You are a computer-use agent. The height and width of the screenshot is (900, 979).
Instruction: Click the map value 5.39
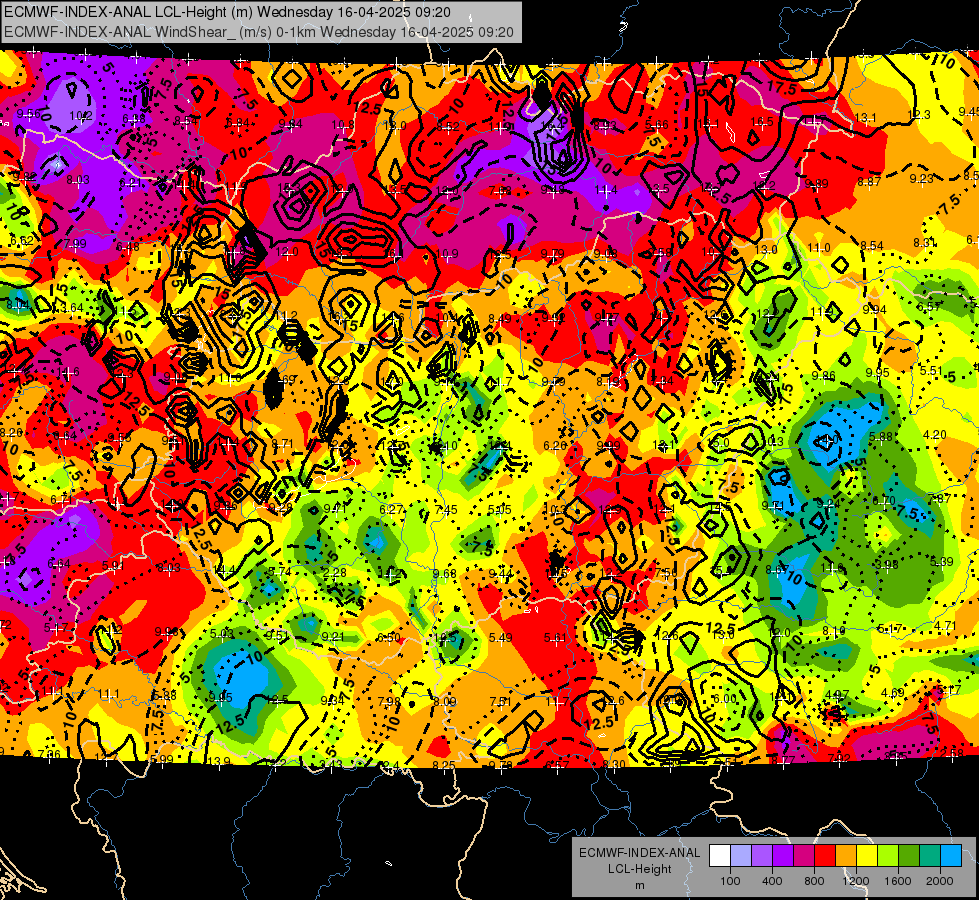coord(942,561)
